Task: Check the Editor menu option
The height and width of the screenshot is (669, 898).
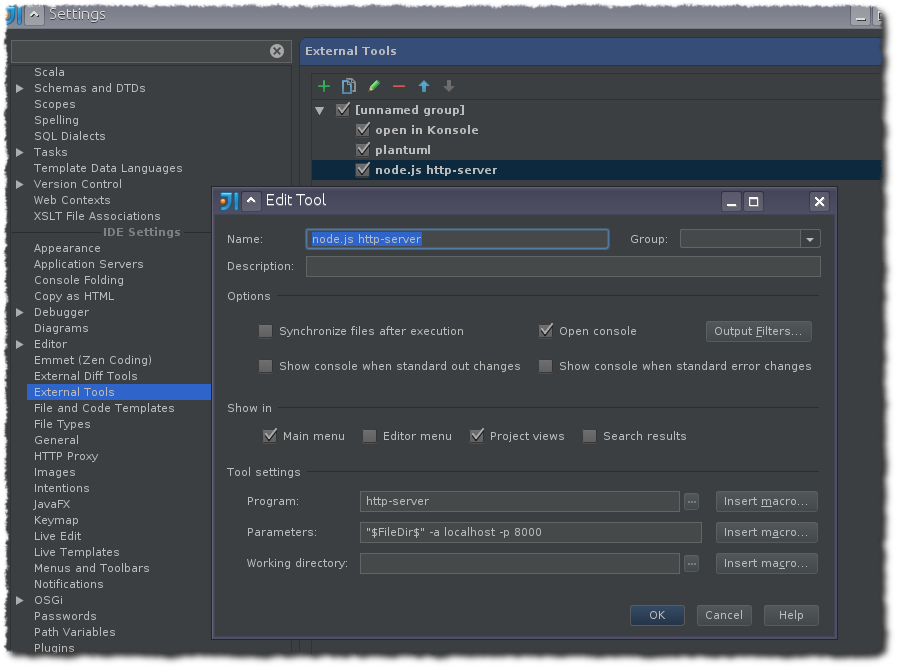Action: click(x=369, y=436)
